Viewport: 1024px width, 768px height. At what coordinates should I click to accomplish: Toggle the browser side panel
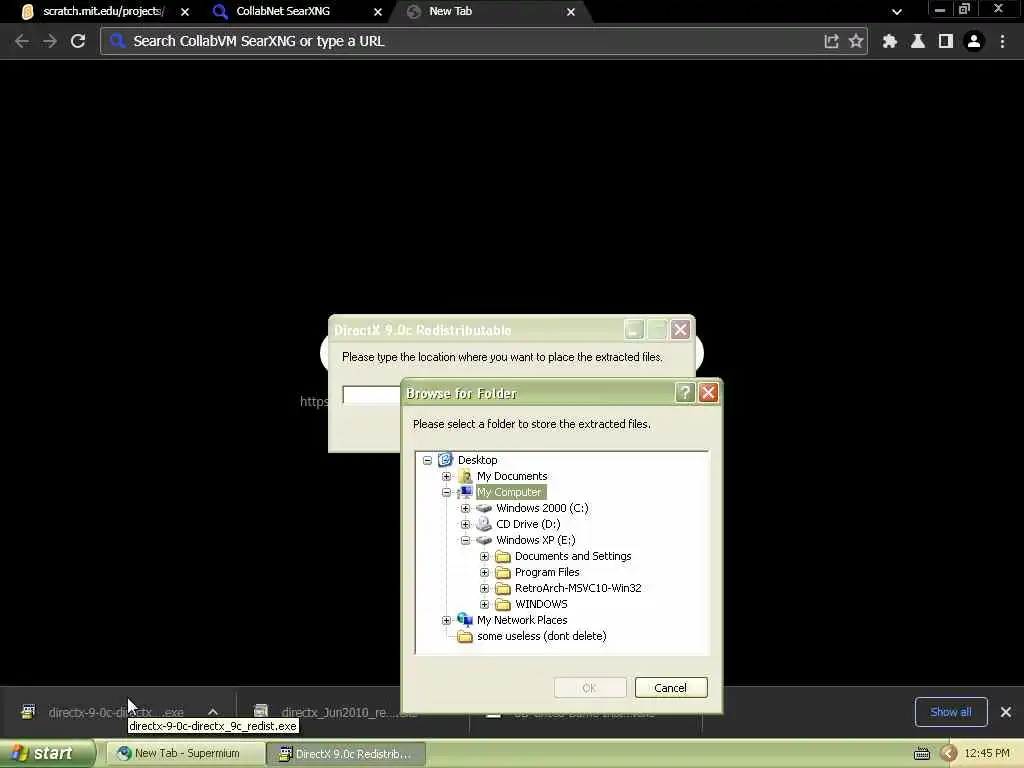[x=946, y=41]
